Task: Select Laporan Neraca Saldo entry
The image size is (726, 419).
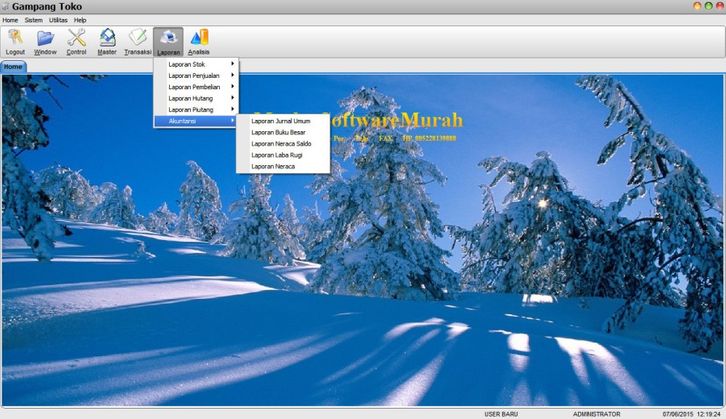Action: tap(281, 144)
